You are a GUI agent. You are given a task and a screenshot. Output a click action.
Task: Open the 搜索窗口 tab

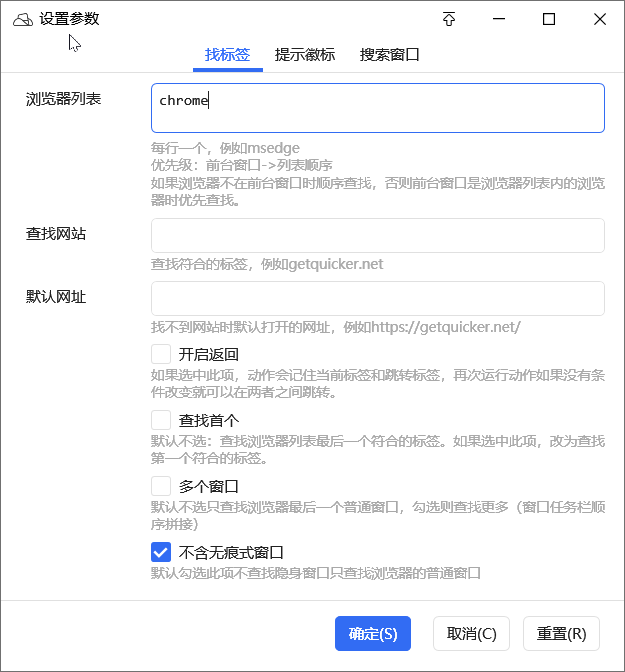click(x=389, y=55)
